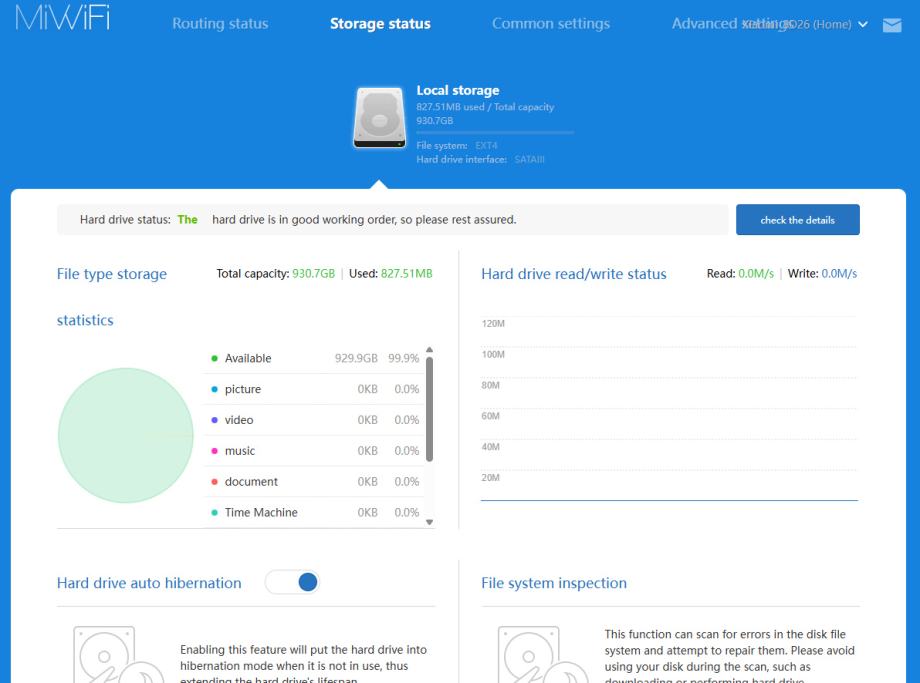Click the storage list scroll up arrow
The width and height of the screenshot is (920, 683).
coord(429,350)
